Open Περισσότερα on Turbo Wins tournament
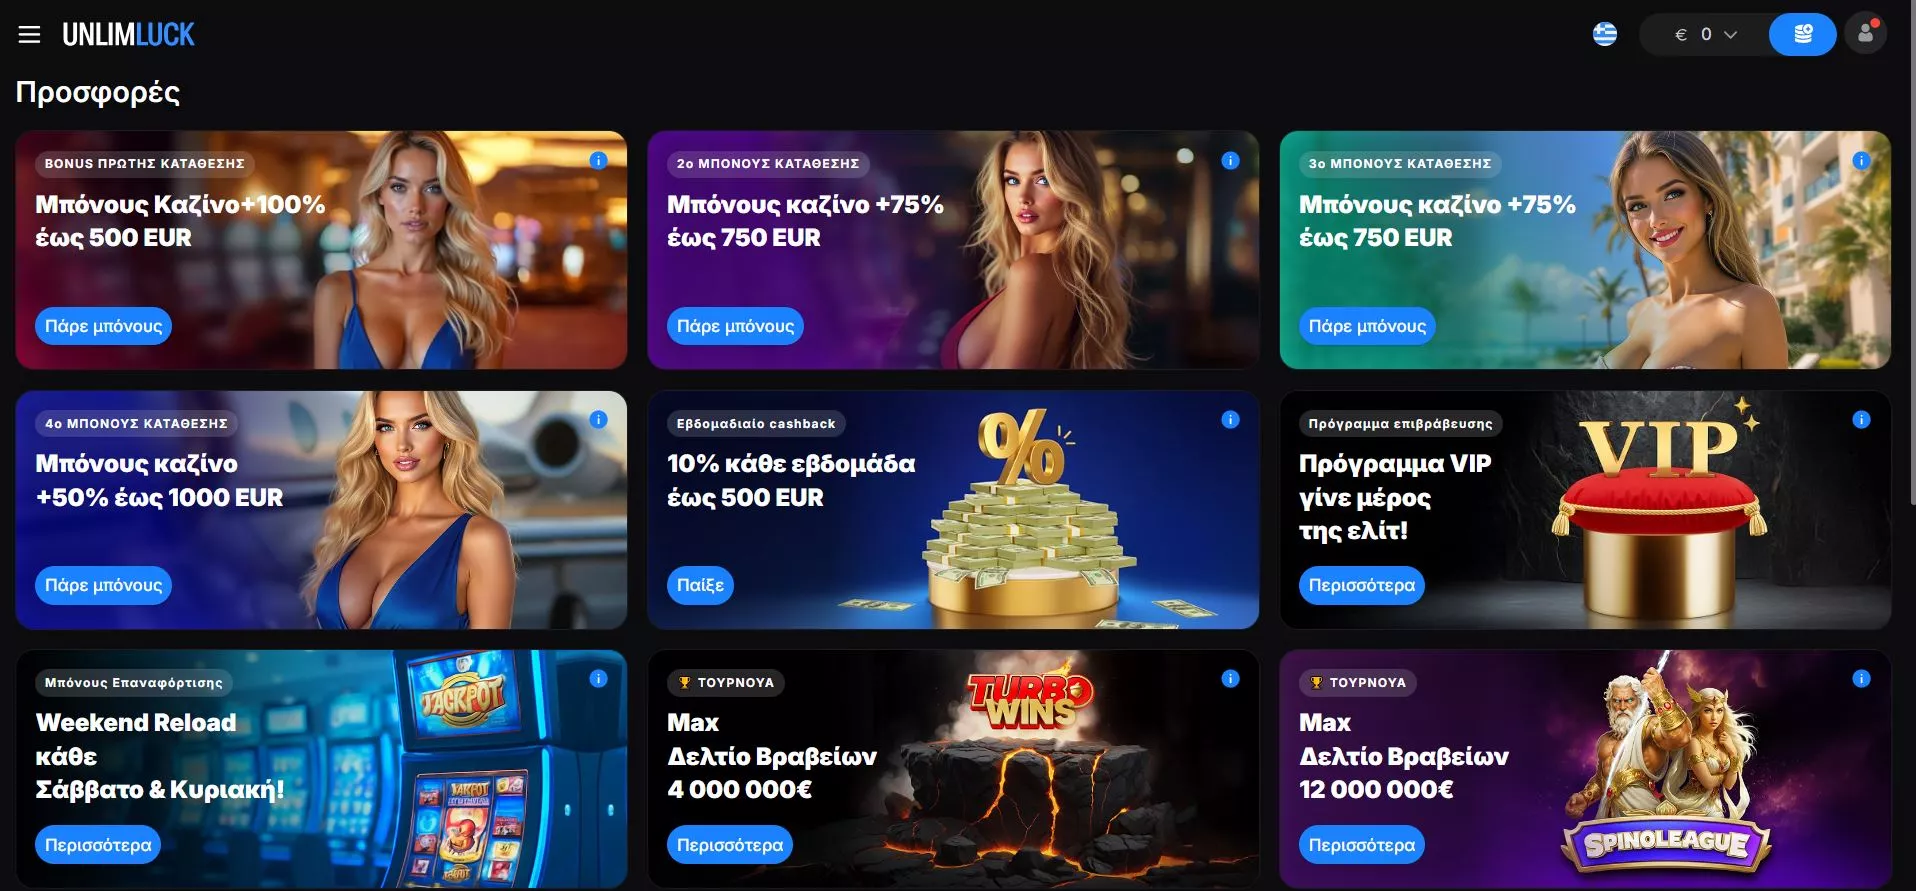This screenshot has height=891, width=1916. click(730, 845)
